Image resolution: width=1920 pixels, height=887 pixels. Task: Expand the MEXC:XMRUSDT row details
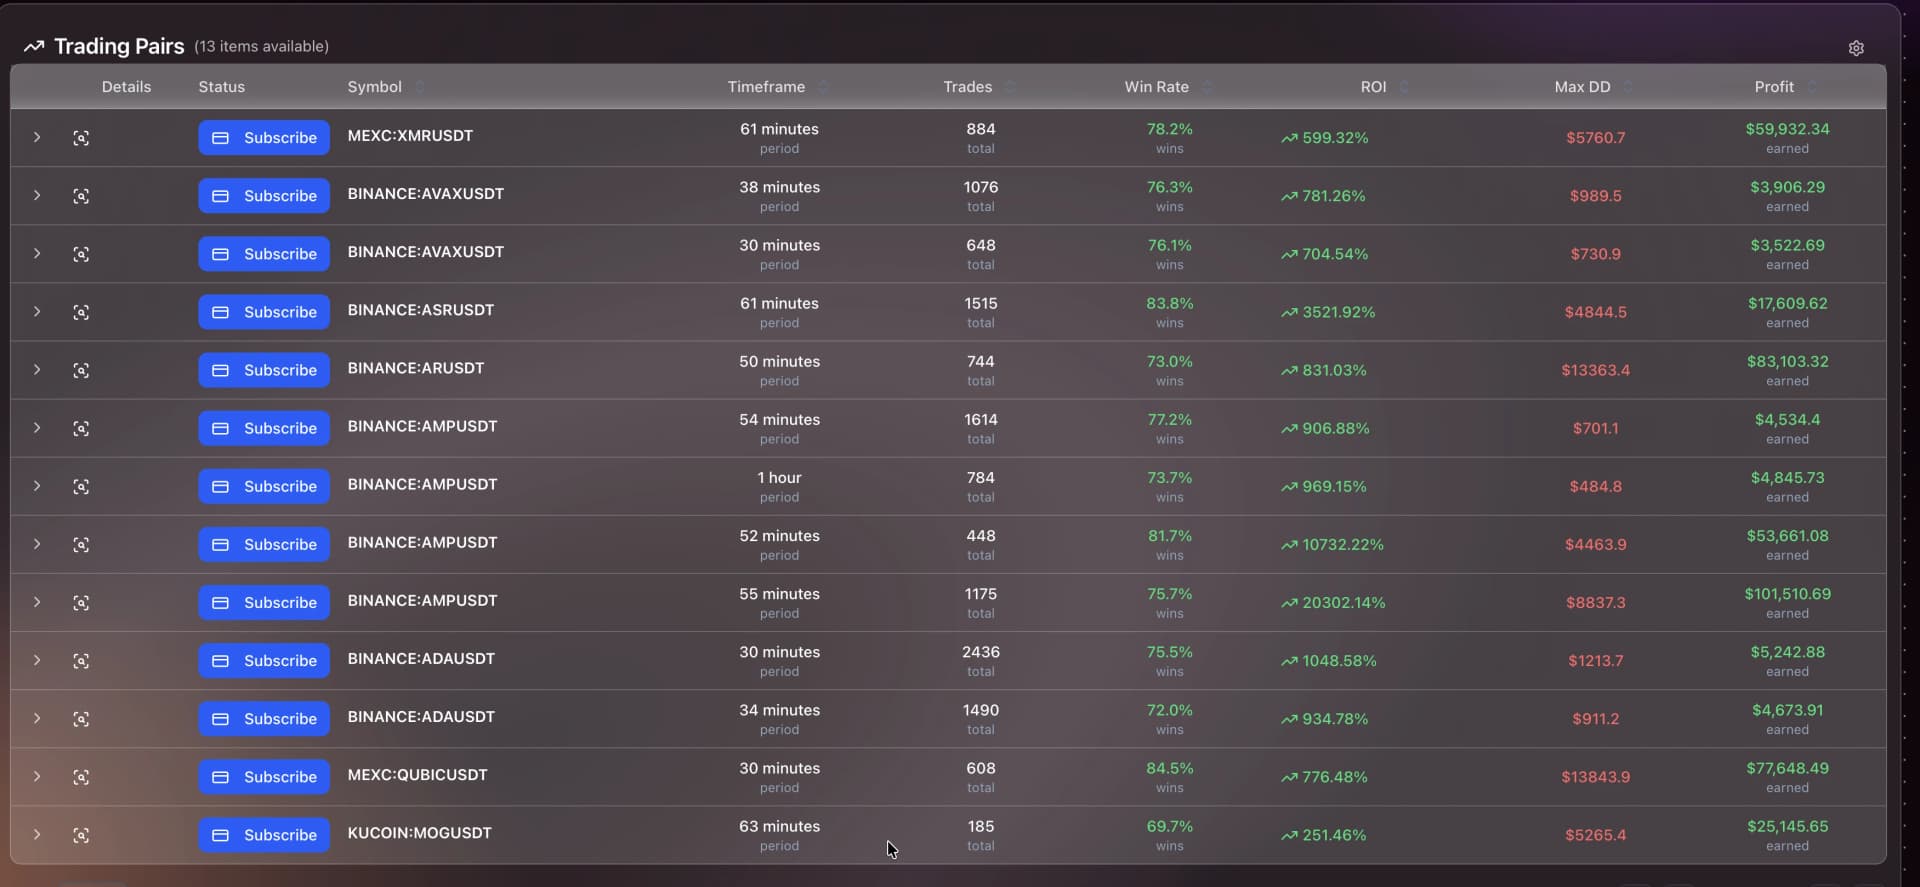tap(38, 138)
